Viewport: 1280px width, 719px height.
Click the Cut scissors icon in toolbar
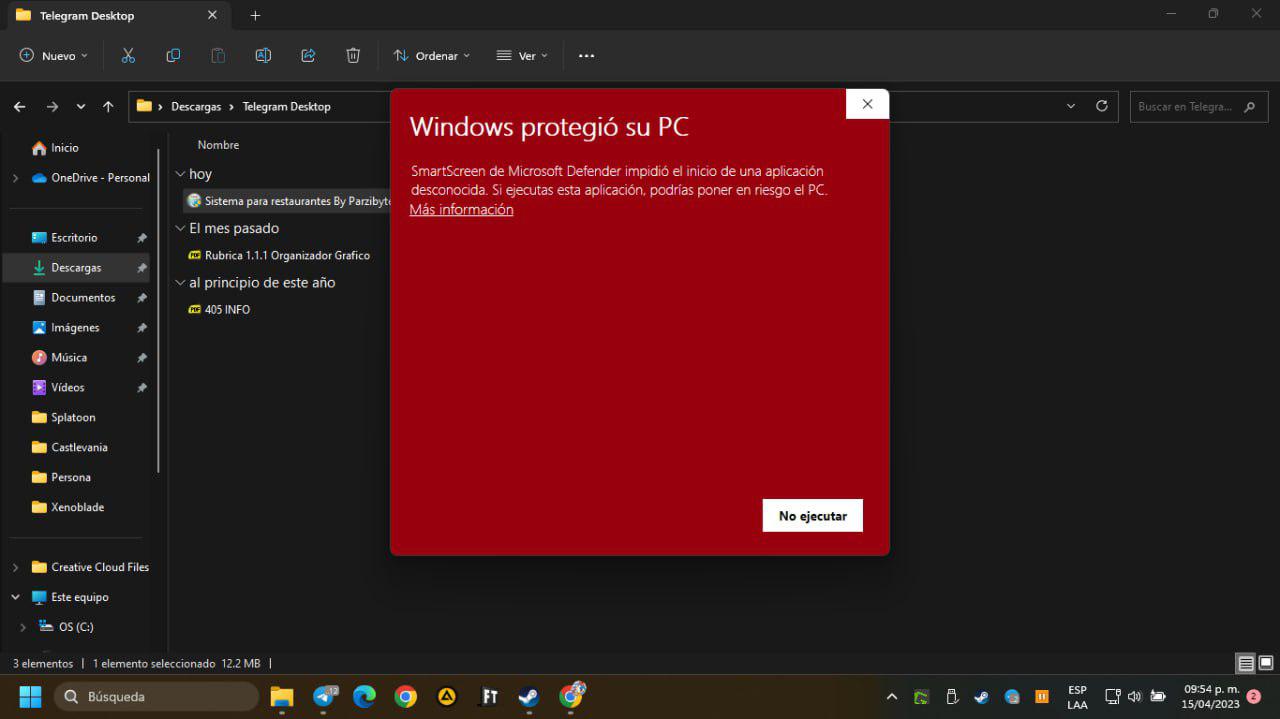[x=128, y=56]
